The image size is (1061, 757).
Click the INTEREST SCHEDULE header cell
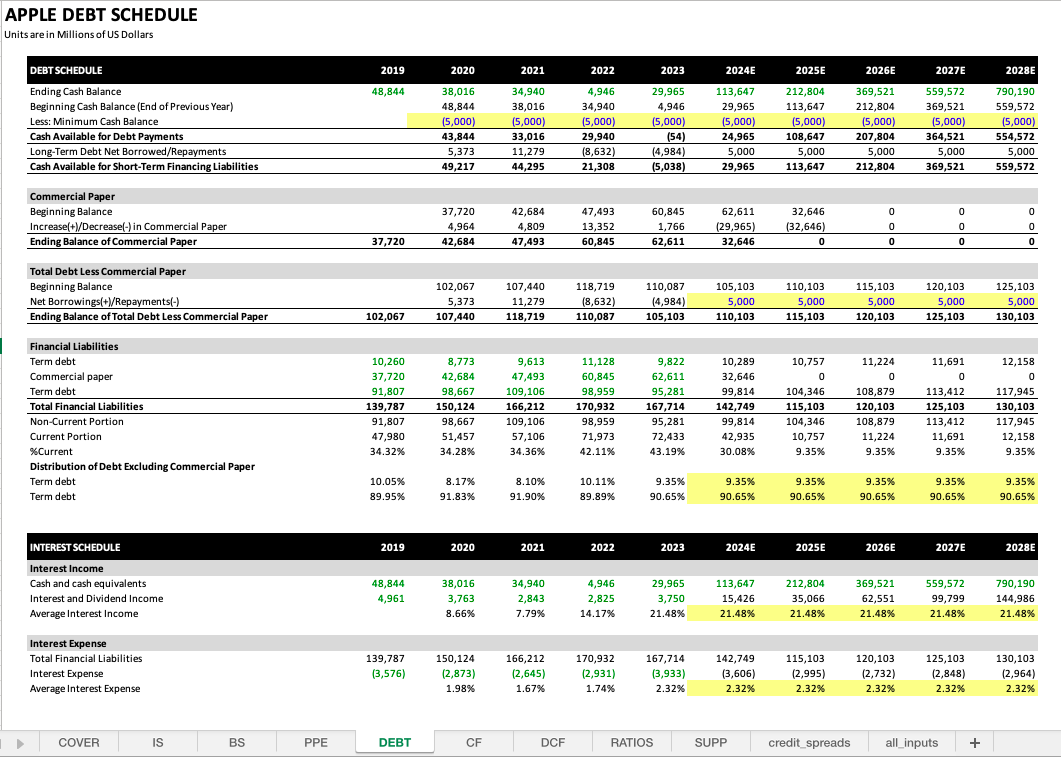coord(74,547)
